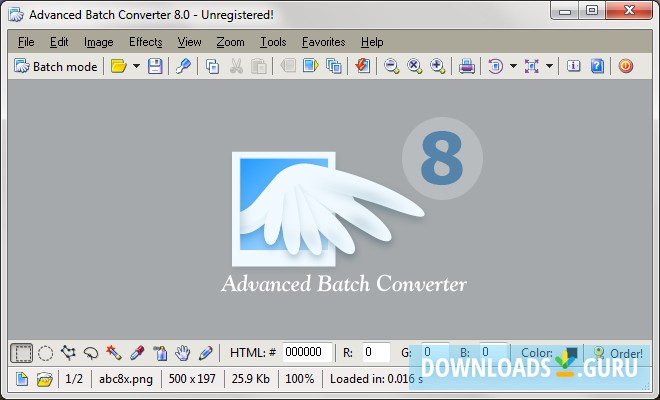Select the eyedropper color picker tool
Image resolution: width=660 pixels, height=400 pixels.
click(137, 353)
